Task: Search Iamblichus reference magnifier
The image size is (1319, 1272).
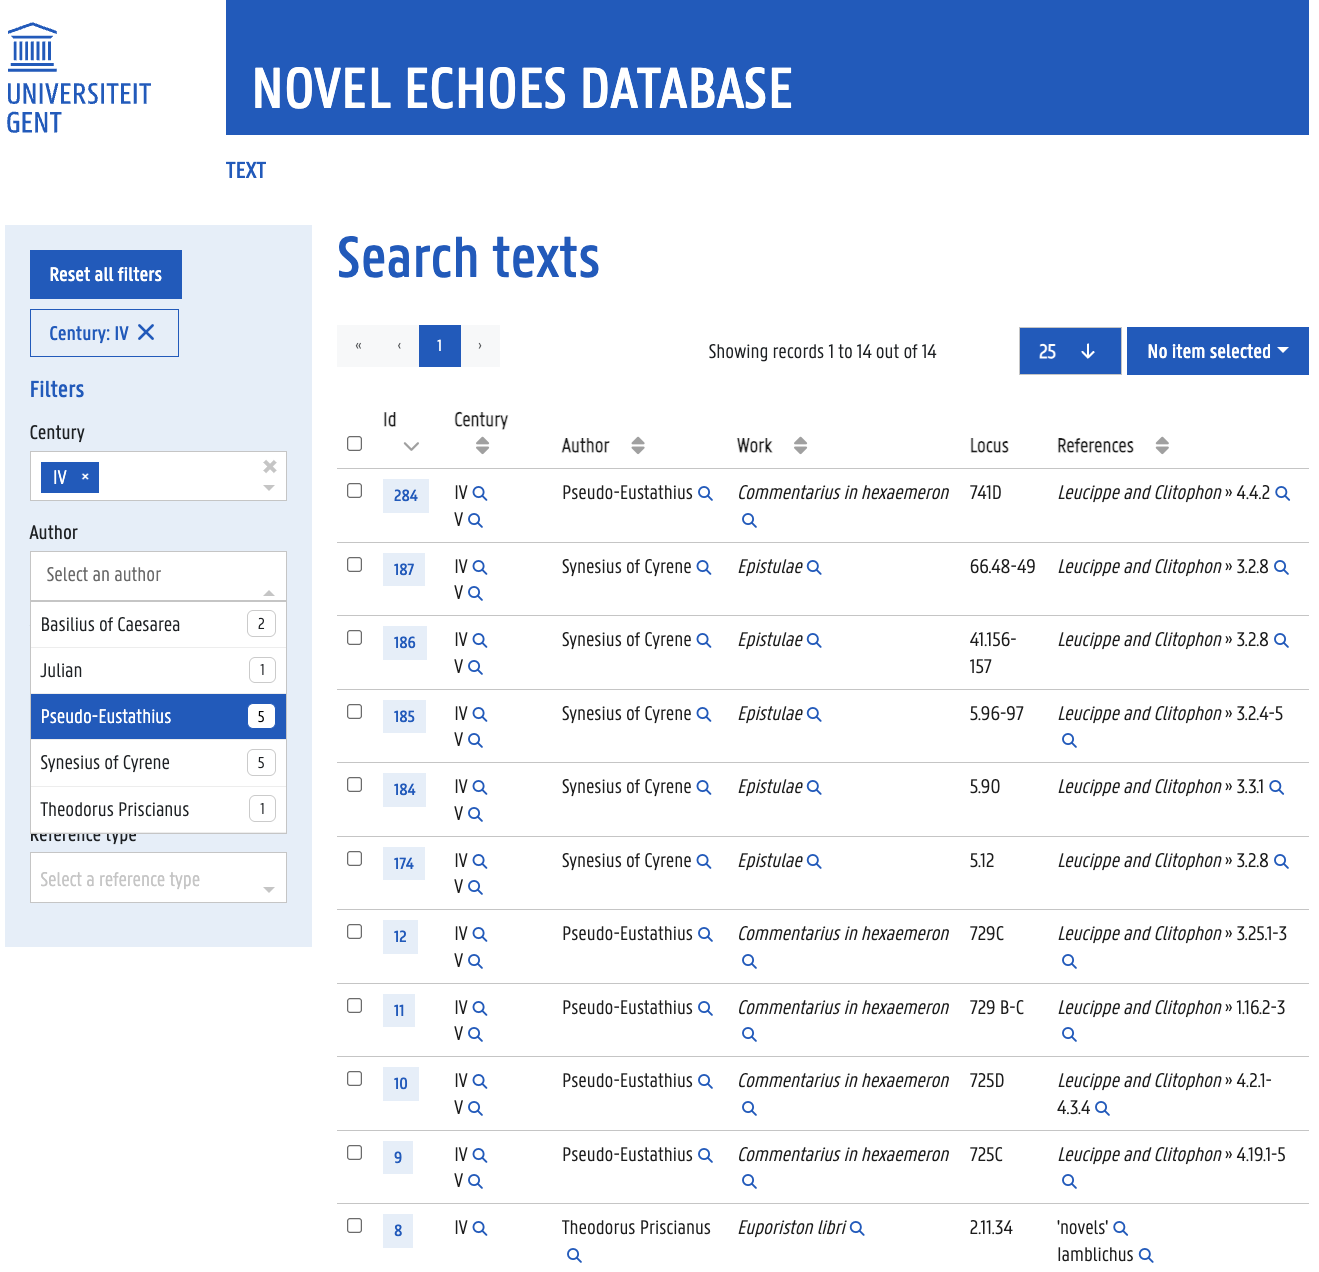Action: [x=1146, y=1255]
